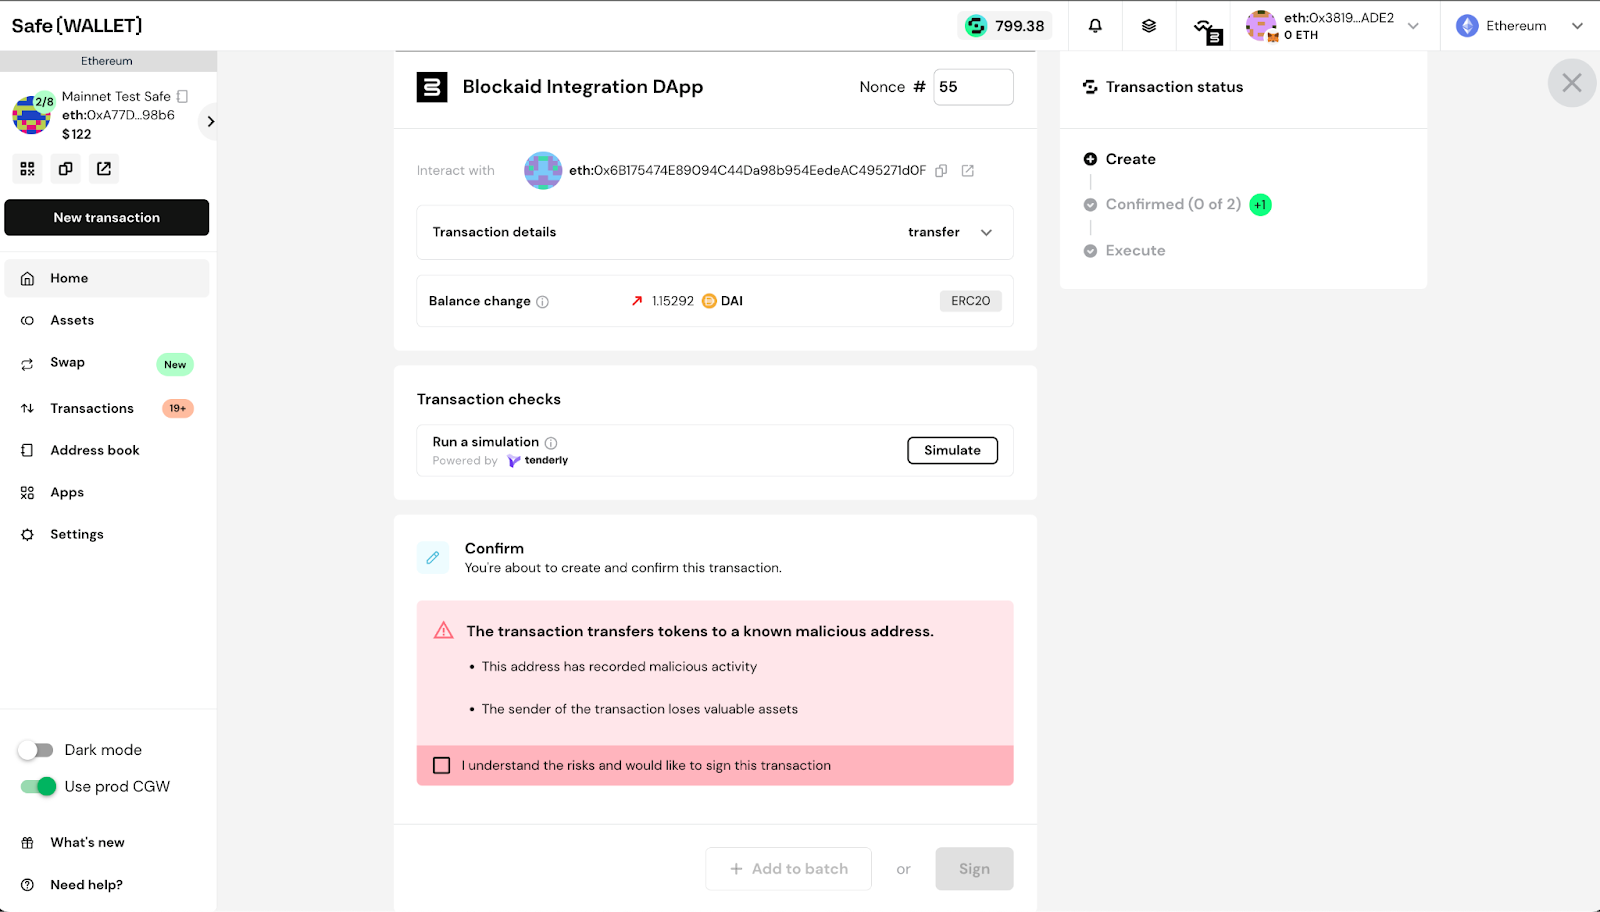Copy the interact-with contract address
This screenshot has height=912, width=1600.
tap(941, 171)
